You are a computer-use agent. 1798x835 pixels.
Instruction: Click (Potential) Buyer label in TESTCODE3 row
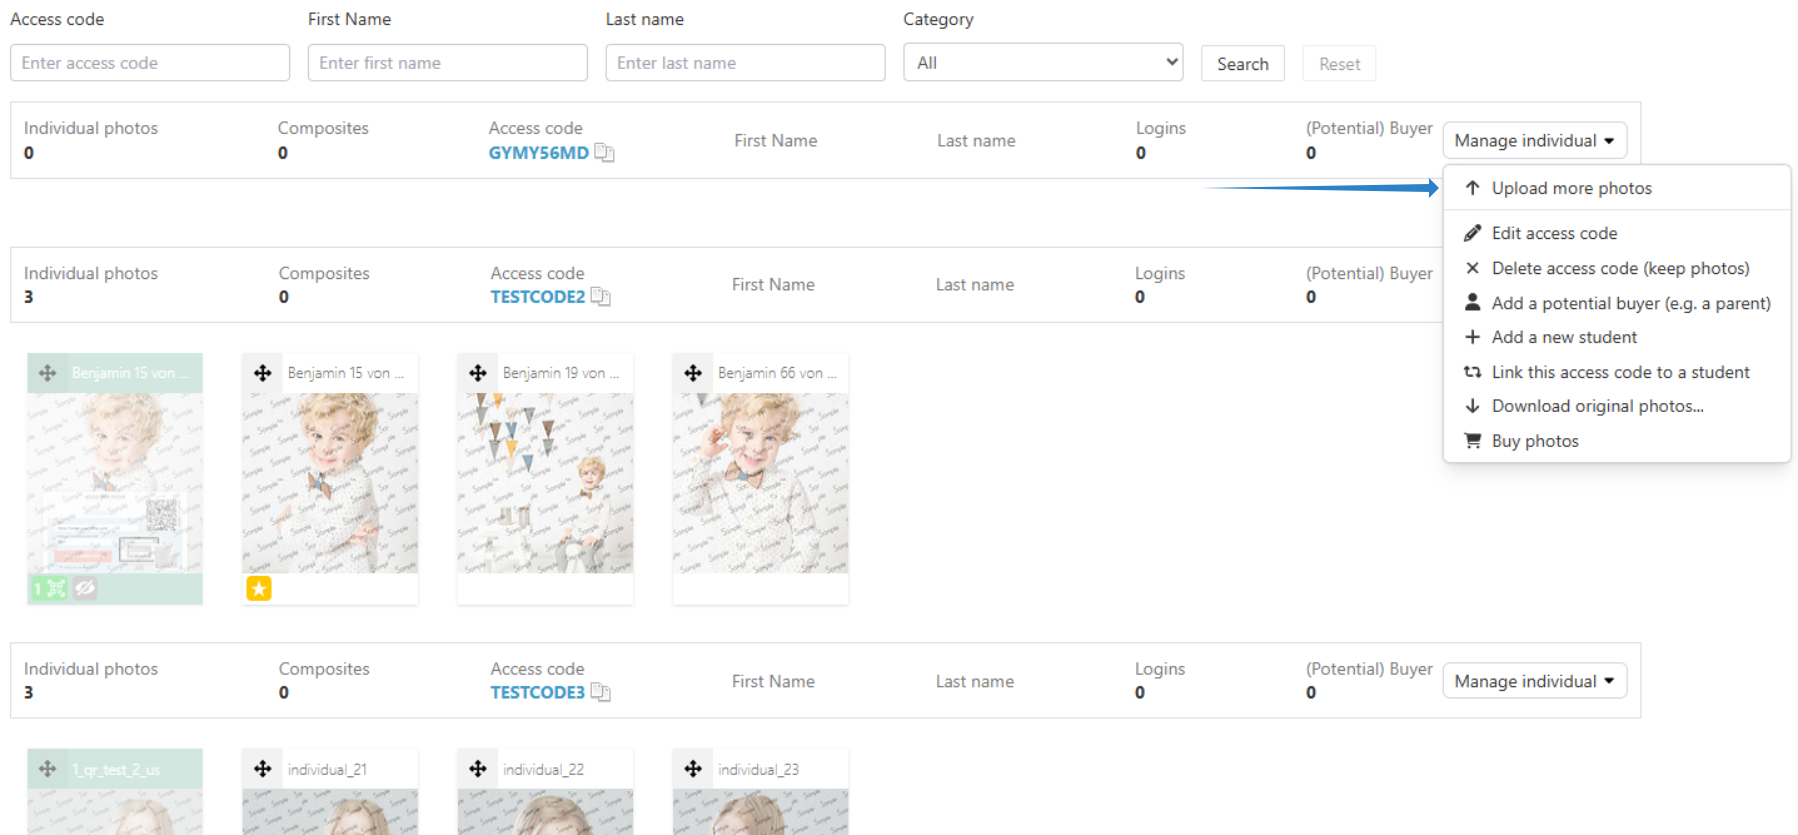pos(1369,669)
